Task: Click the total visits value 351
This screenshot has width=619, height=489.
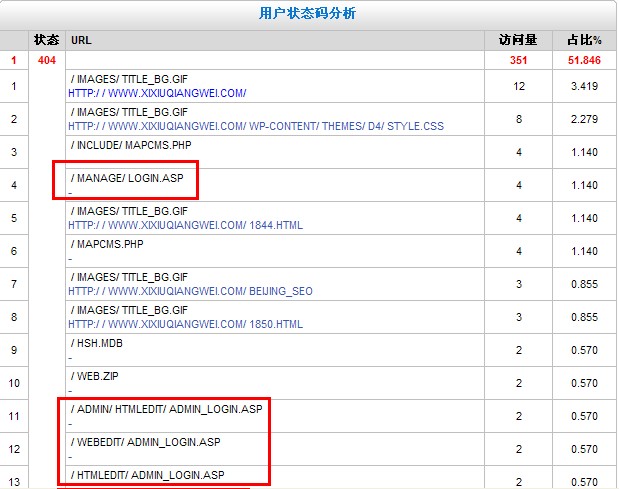Action: coord(518,61)
